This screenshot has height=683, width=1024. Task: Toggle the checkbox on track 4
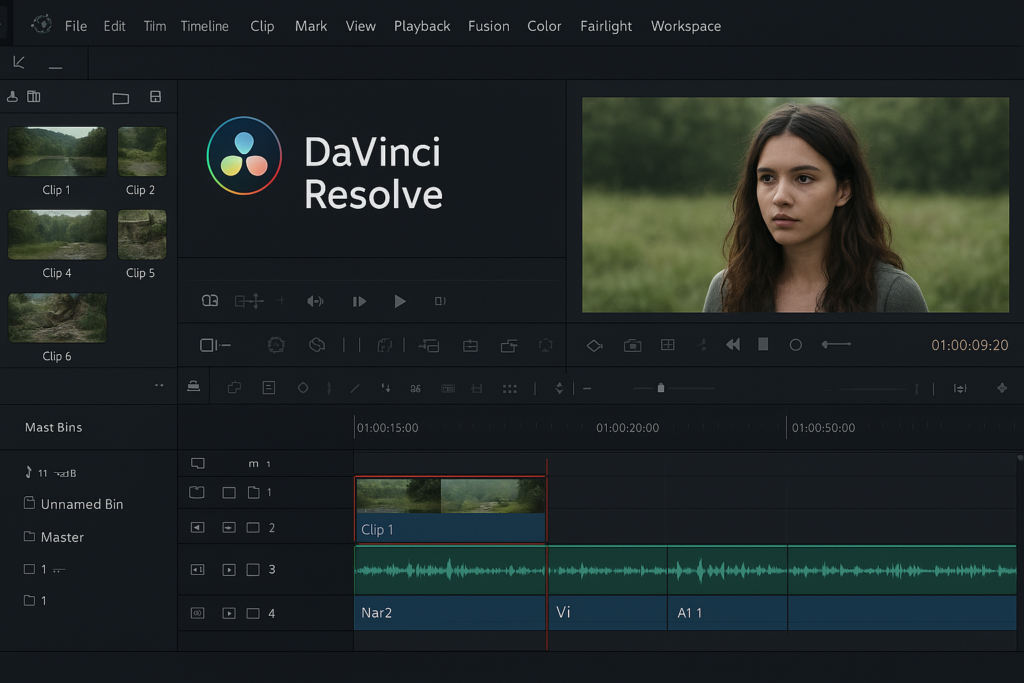(253, 613)
